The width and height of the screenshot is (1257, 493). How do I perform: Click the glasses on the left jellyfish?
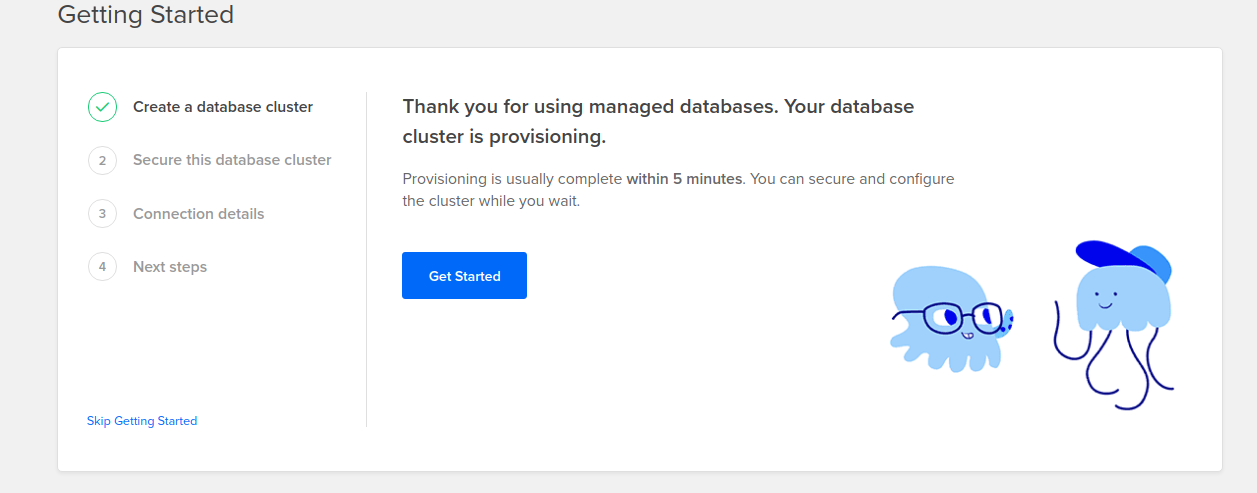pos(958,319)
